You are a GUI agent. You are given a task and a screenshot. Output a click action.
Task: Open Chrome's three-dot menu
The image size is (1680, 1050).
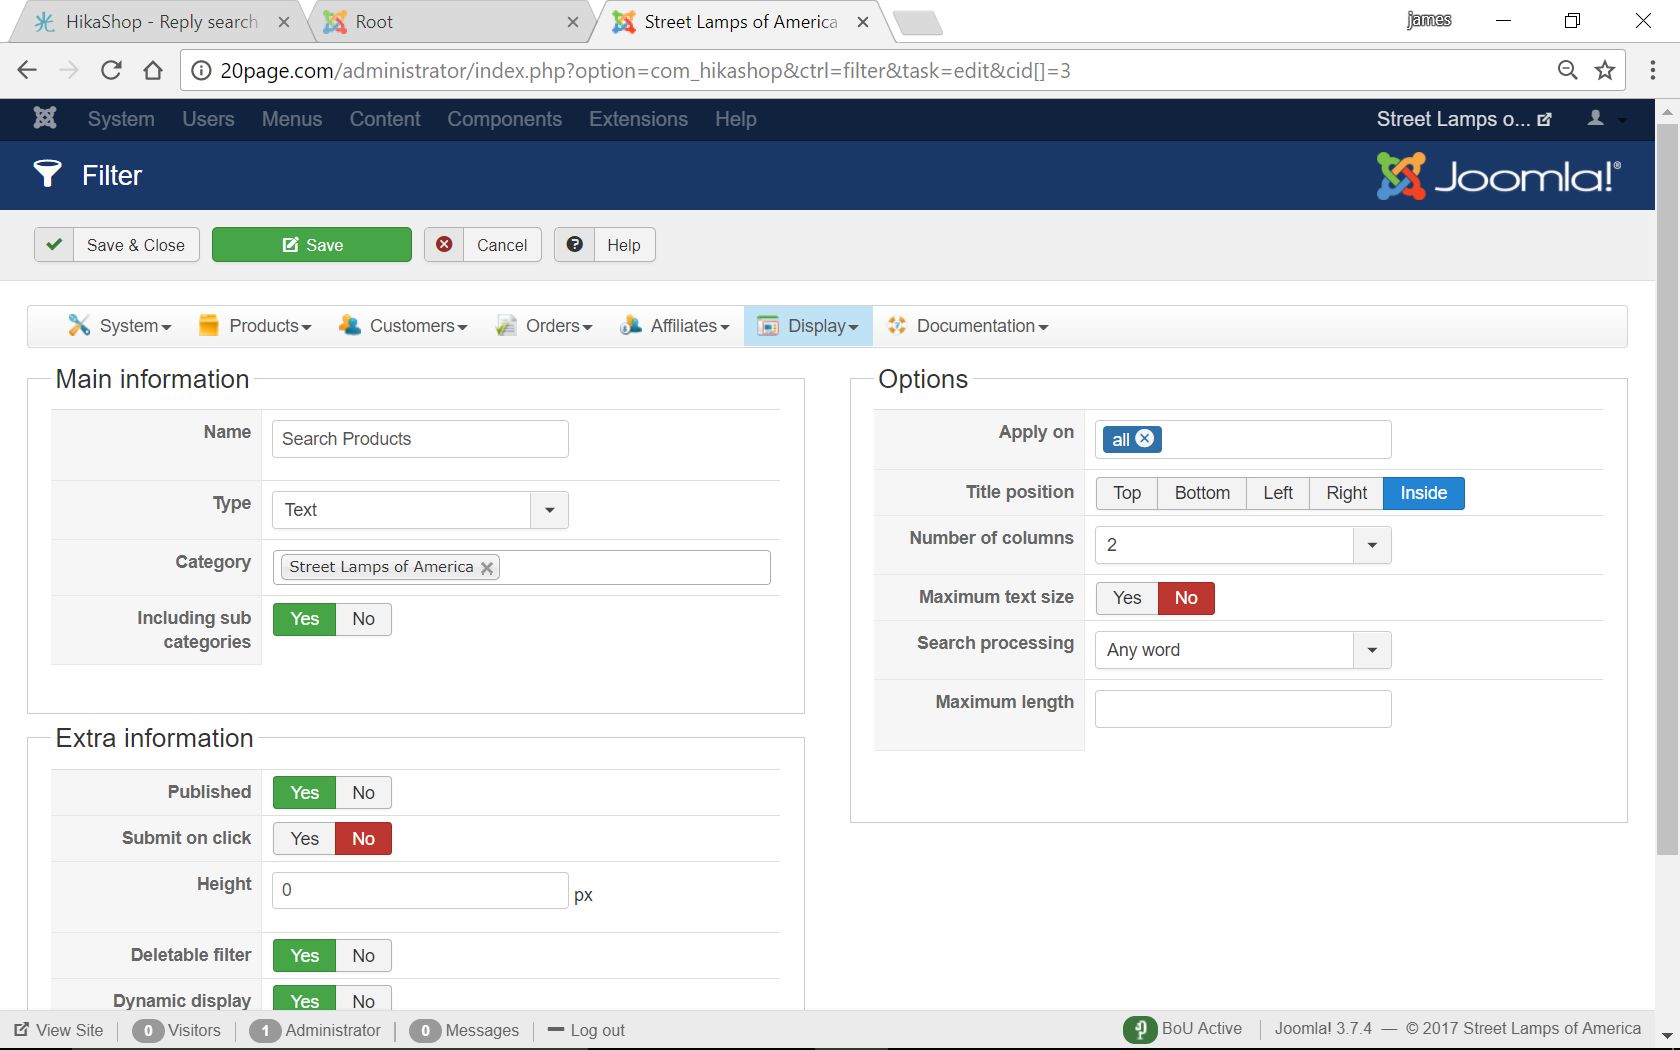coord(1652,70)
